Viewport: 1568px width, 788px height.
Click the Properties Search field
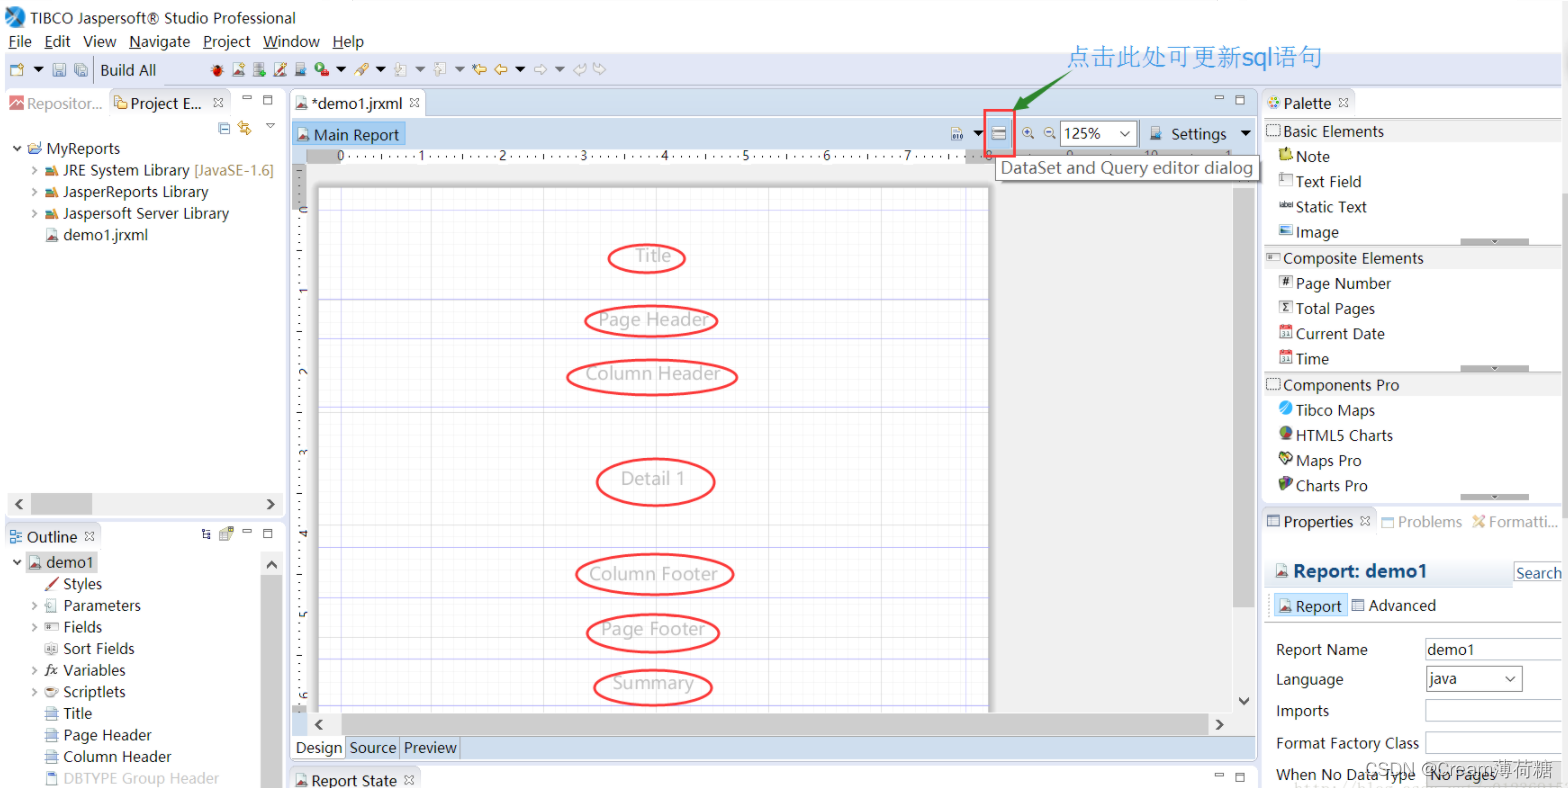1538,573
